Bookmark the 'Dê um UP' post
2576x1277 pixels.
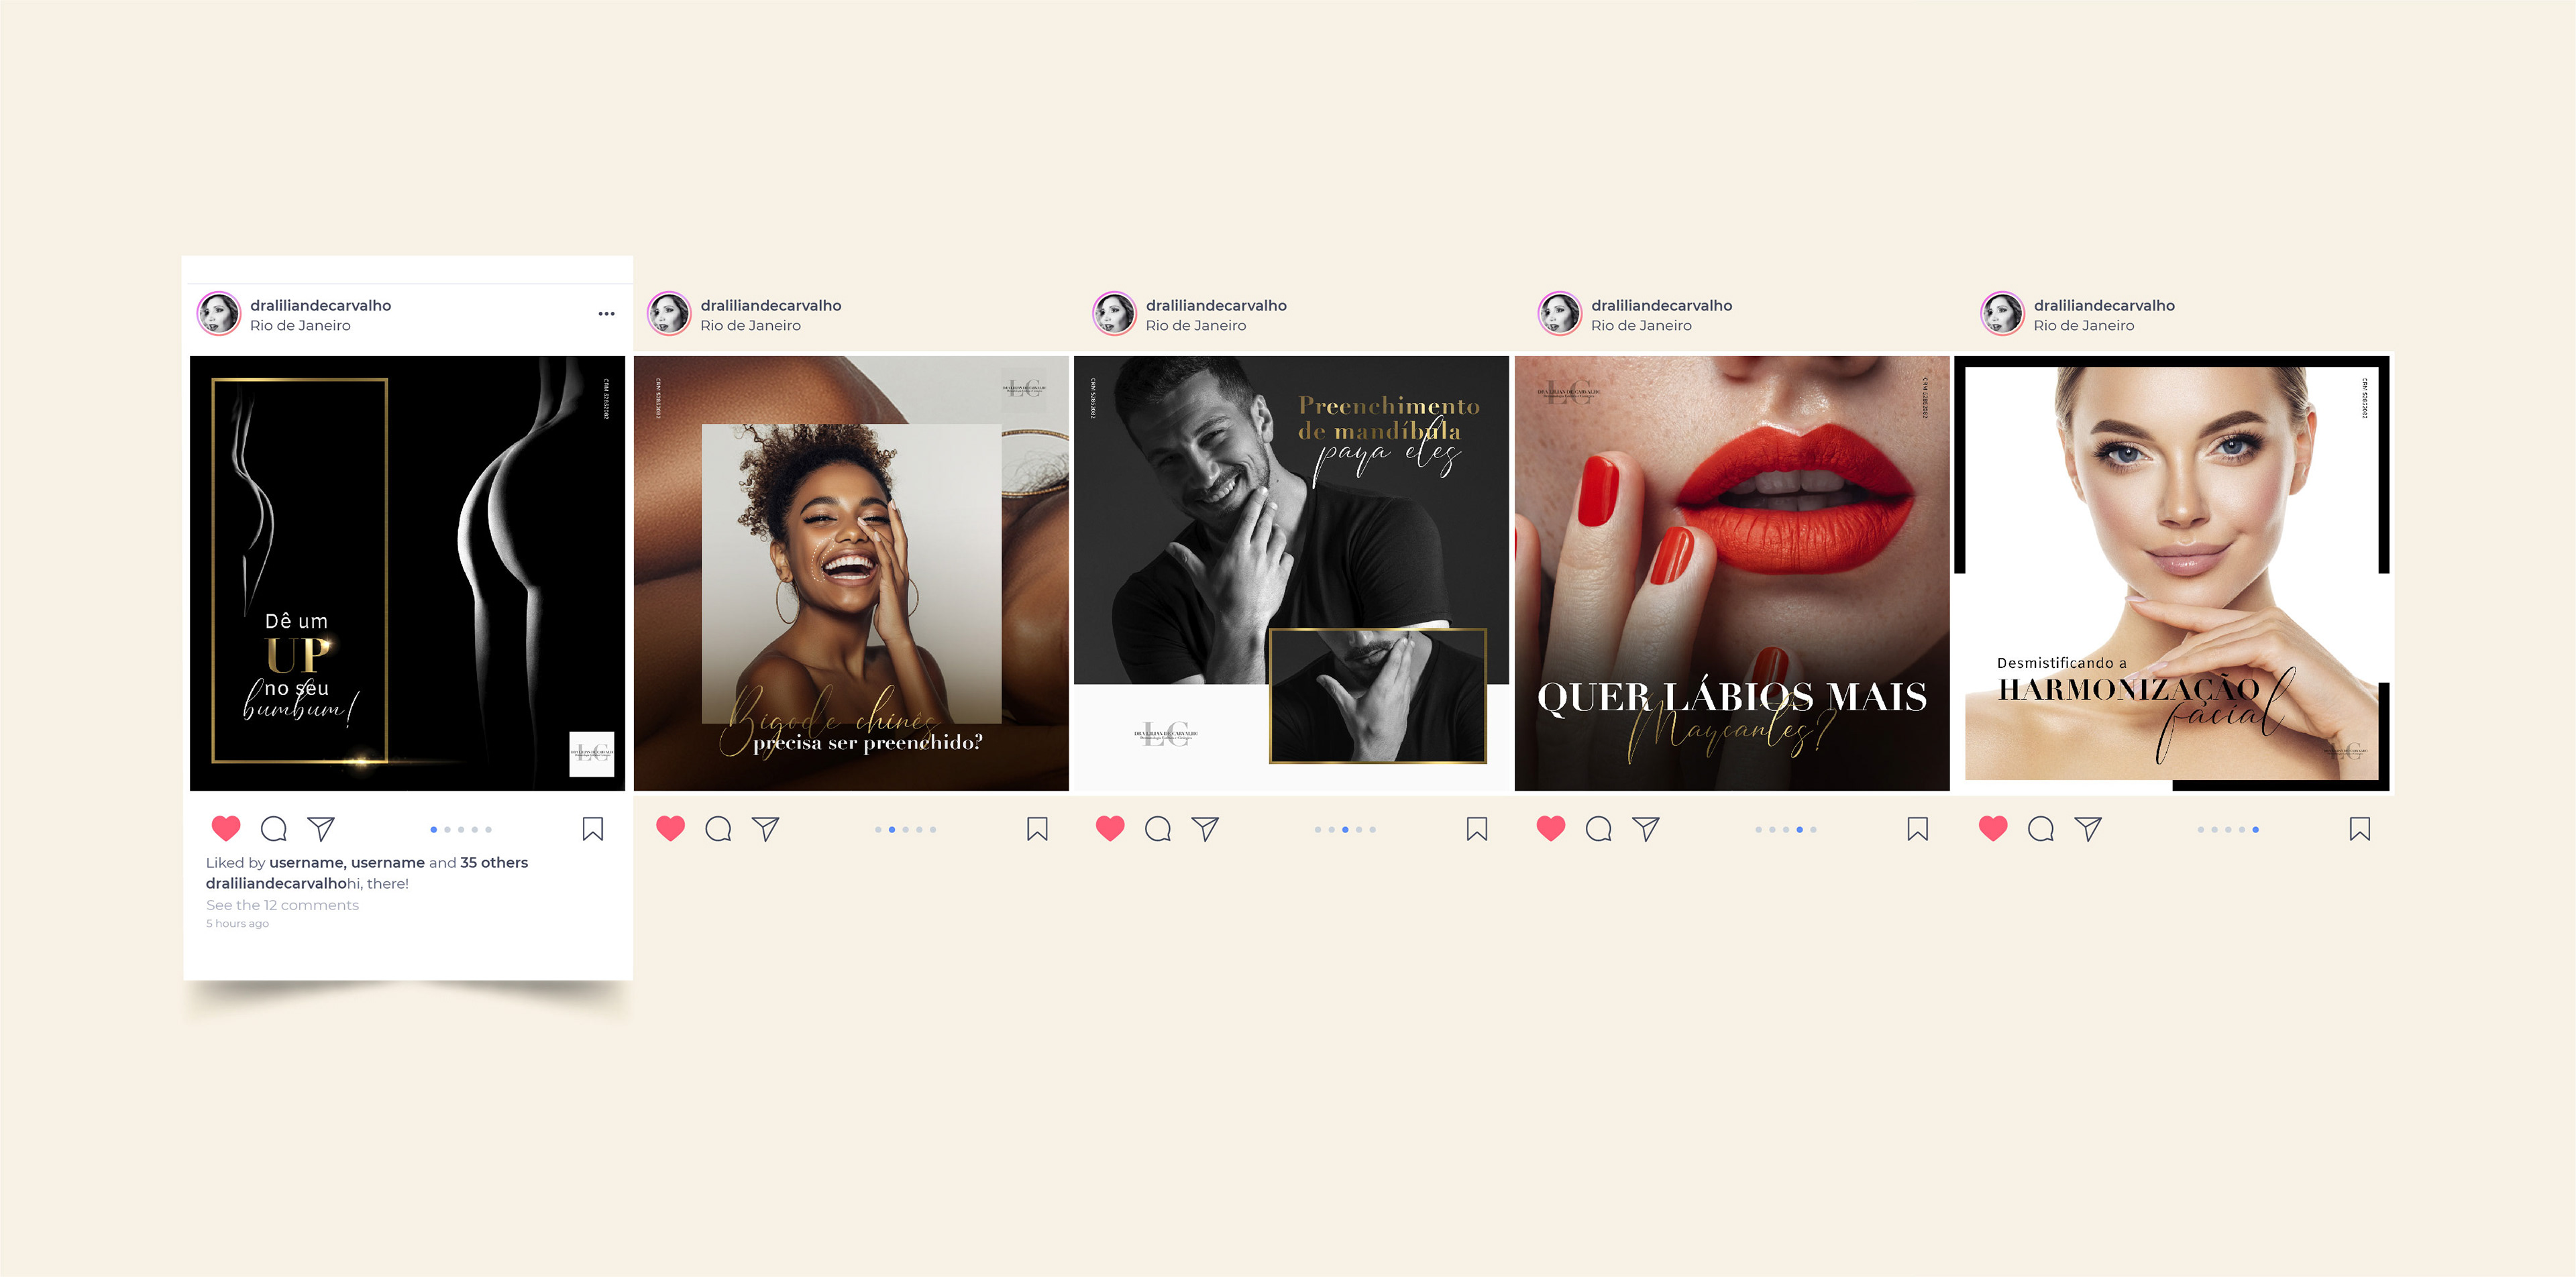593,829
